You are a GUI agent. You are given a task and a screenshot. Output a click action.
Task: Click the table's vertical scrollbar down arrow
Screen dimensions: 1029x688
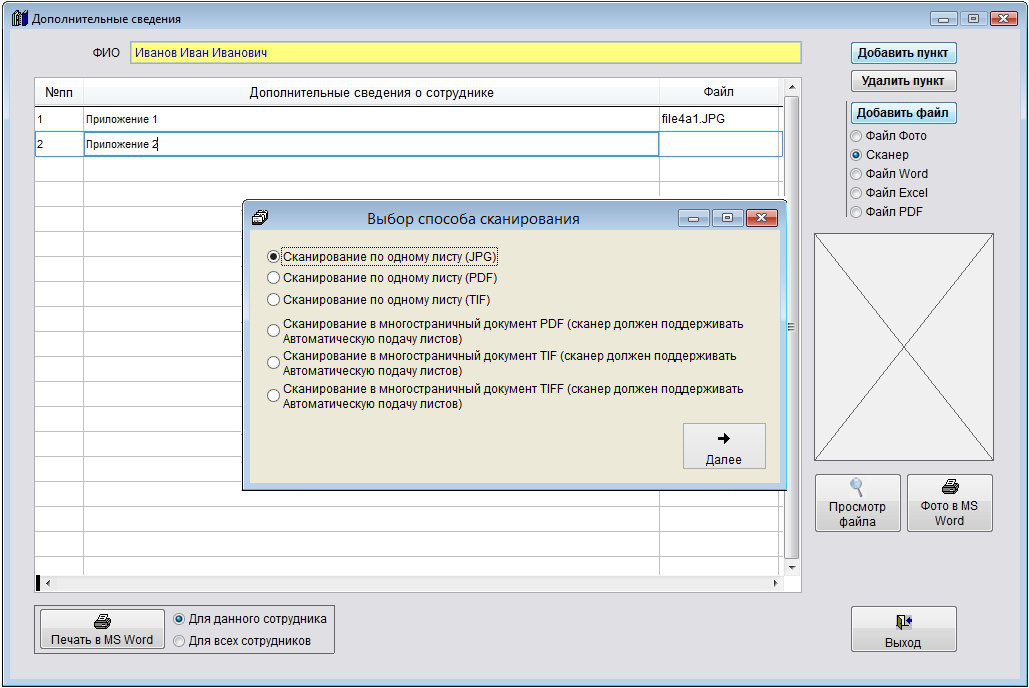coord(792,567)
